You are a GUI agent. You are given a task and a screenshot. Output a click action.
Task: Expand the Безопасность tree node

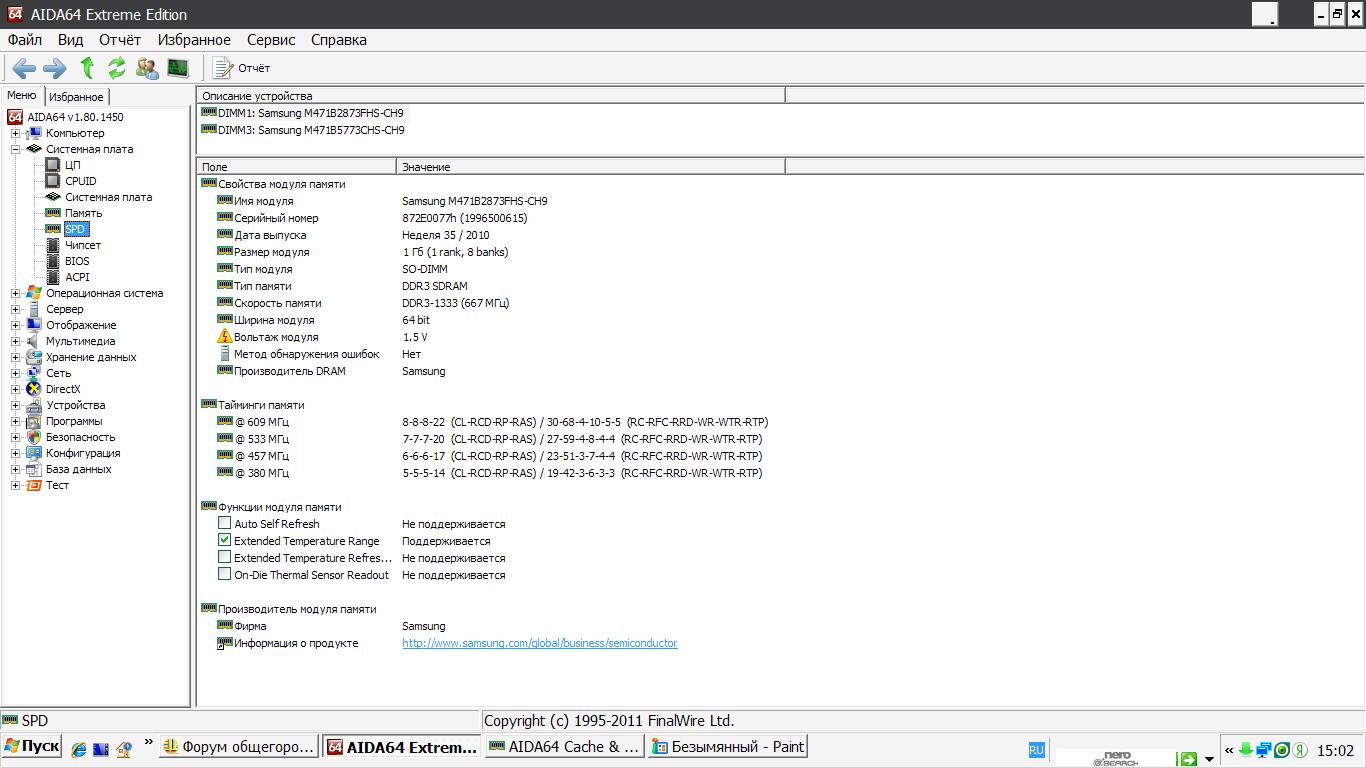pos(15,437)
